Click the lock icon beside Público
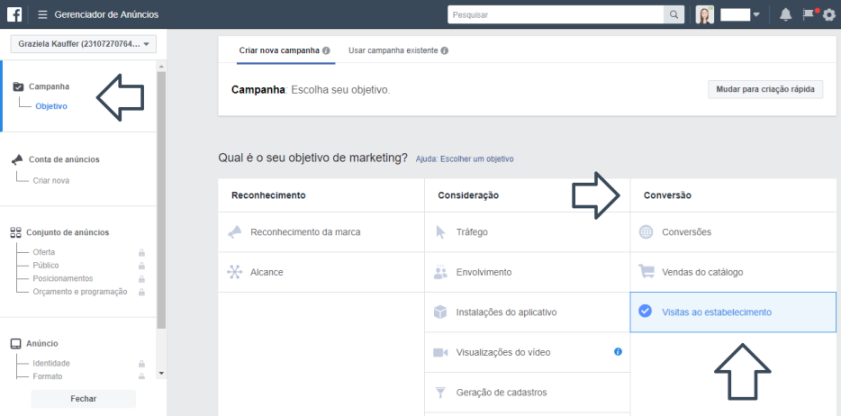Image resolution: width=841 pixels, height=416 pixels. [x=142, y=266]
